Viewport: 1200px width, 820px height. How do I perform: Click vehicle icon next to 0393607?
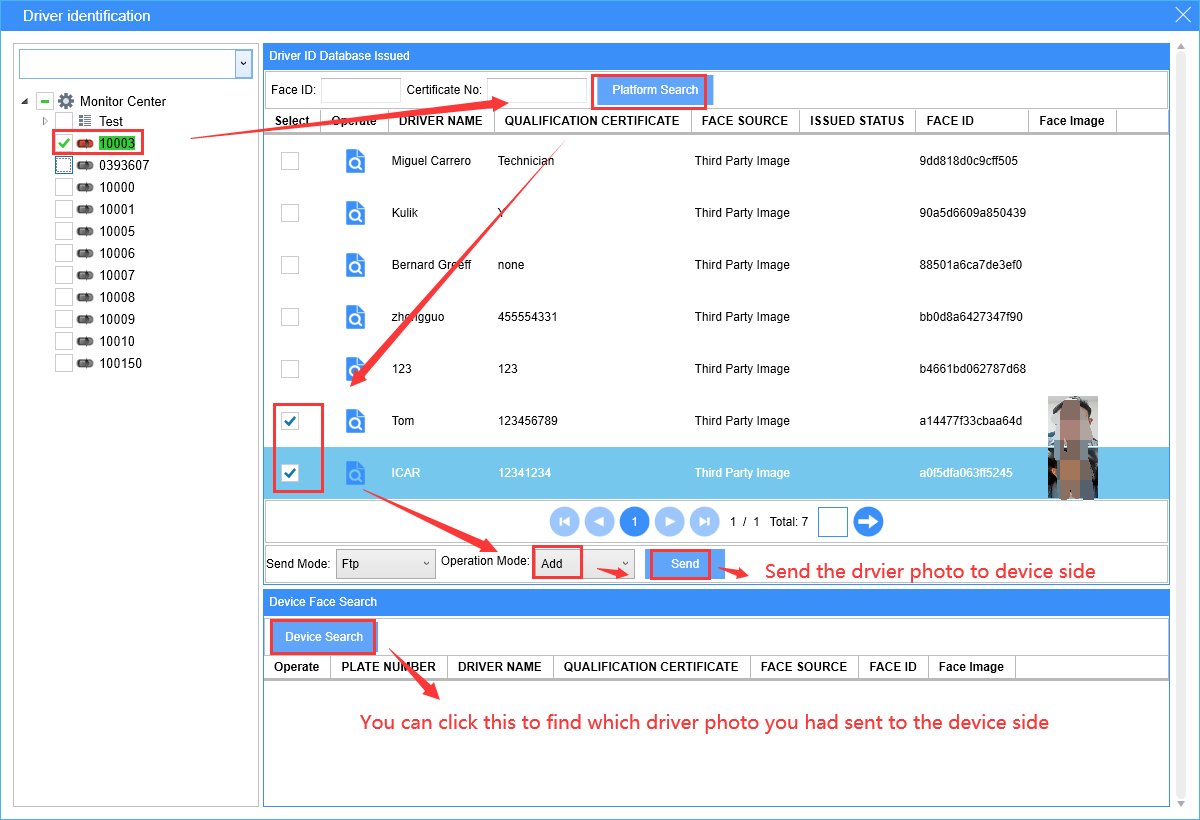point(85,165)
